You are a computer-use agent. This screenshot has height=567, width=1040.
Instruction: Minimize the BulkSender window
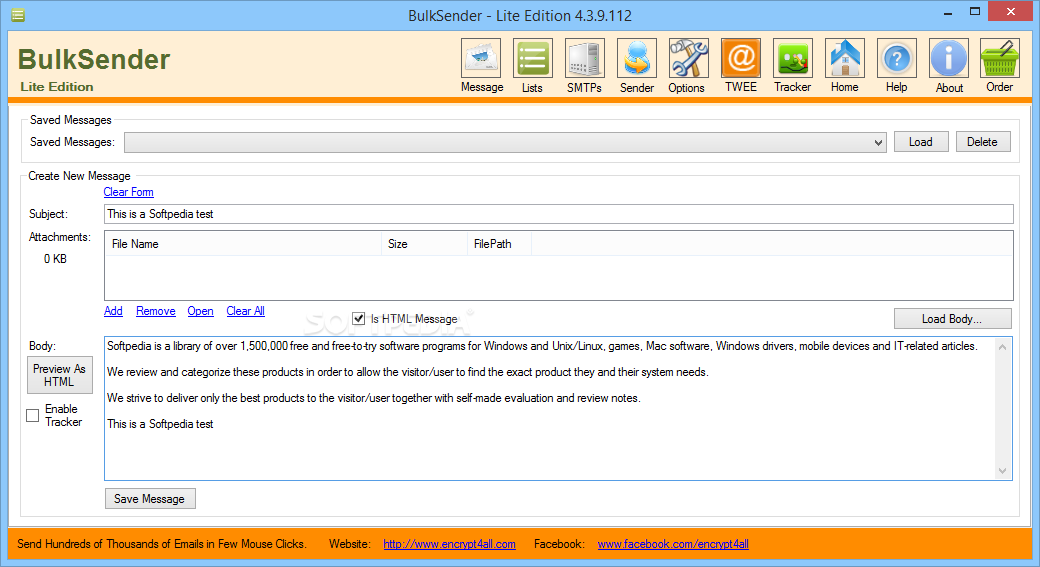coord(948,13)
